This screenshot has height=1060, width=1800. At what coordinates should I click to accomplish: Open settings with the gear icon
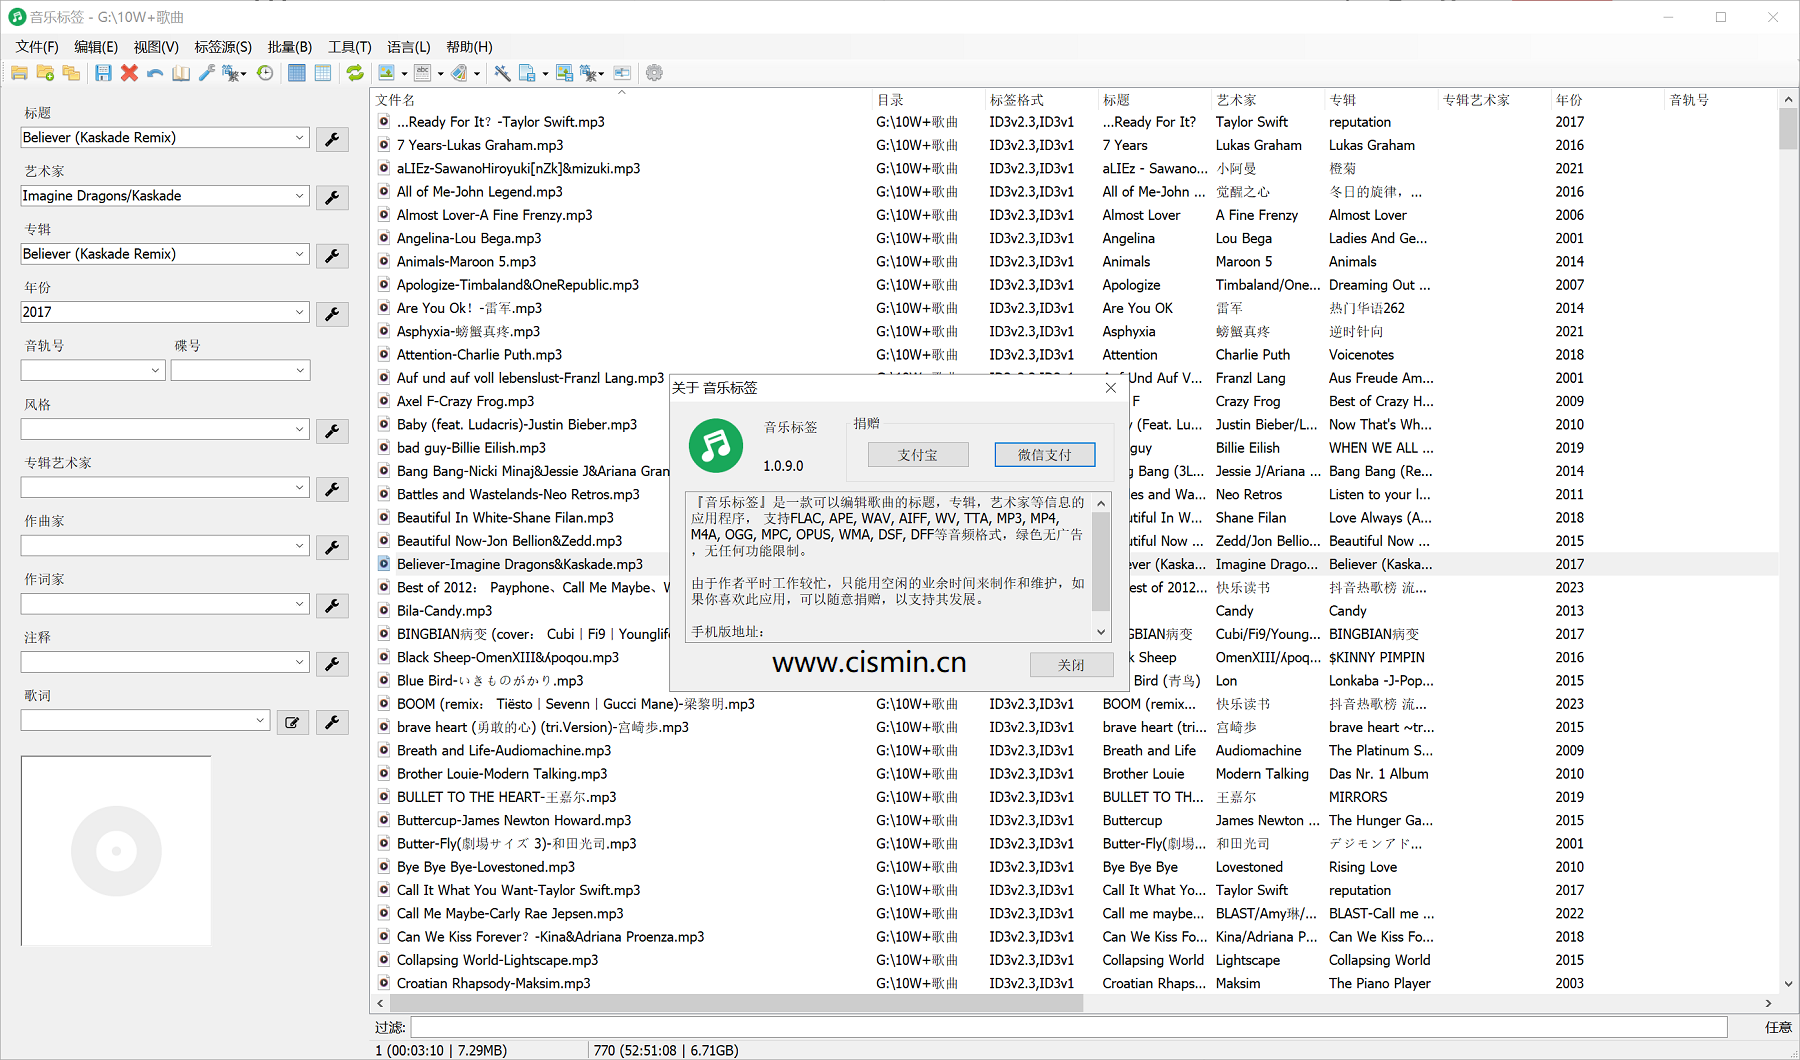pos(654,73)
